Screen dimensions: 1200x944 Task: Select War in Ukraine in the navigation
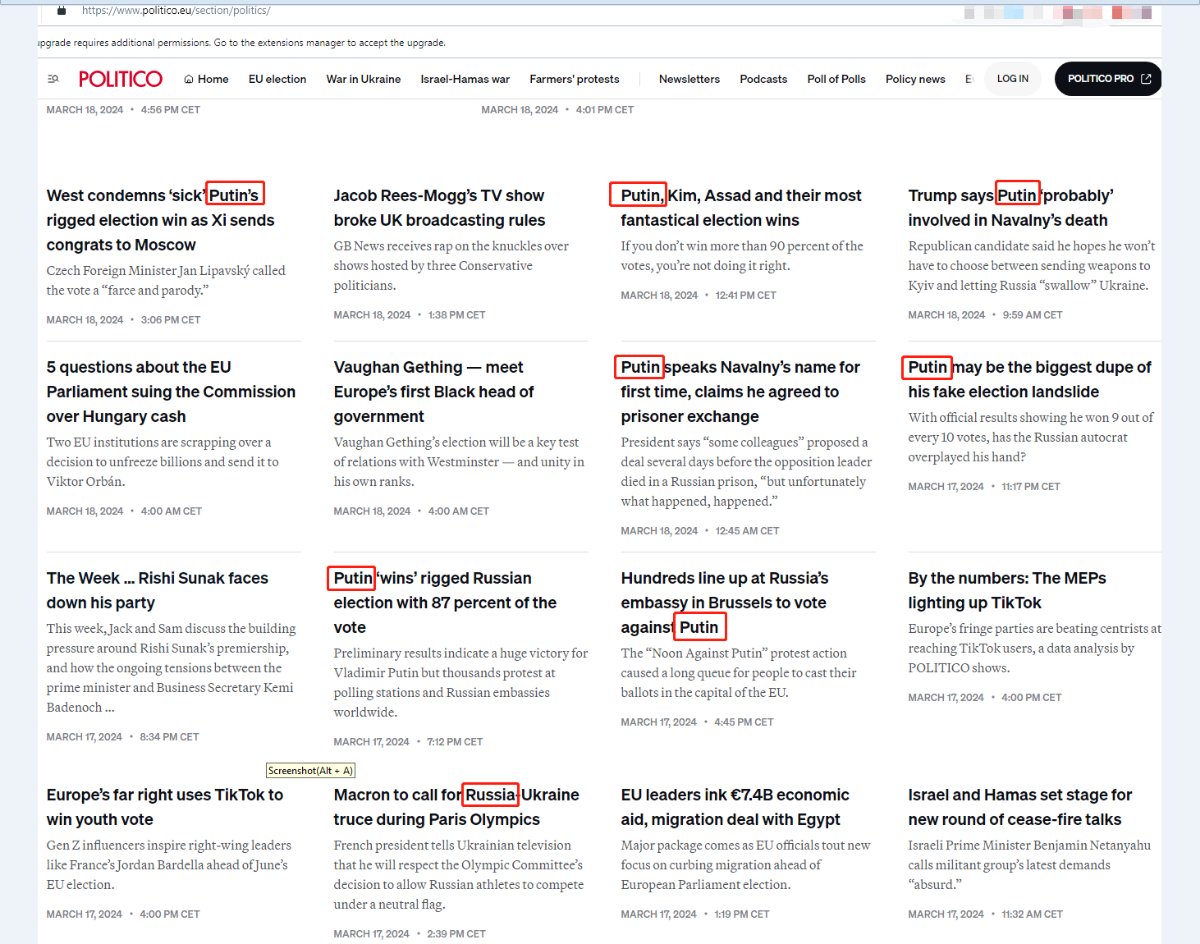coord(363,79)
